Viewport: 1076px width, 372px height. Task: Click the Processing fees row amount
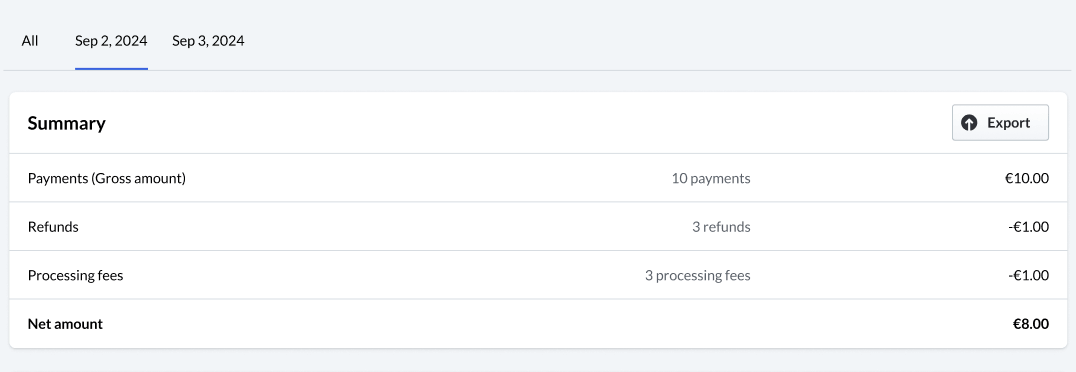coord(1029,276)
